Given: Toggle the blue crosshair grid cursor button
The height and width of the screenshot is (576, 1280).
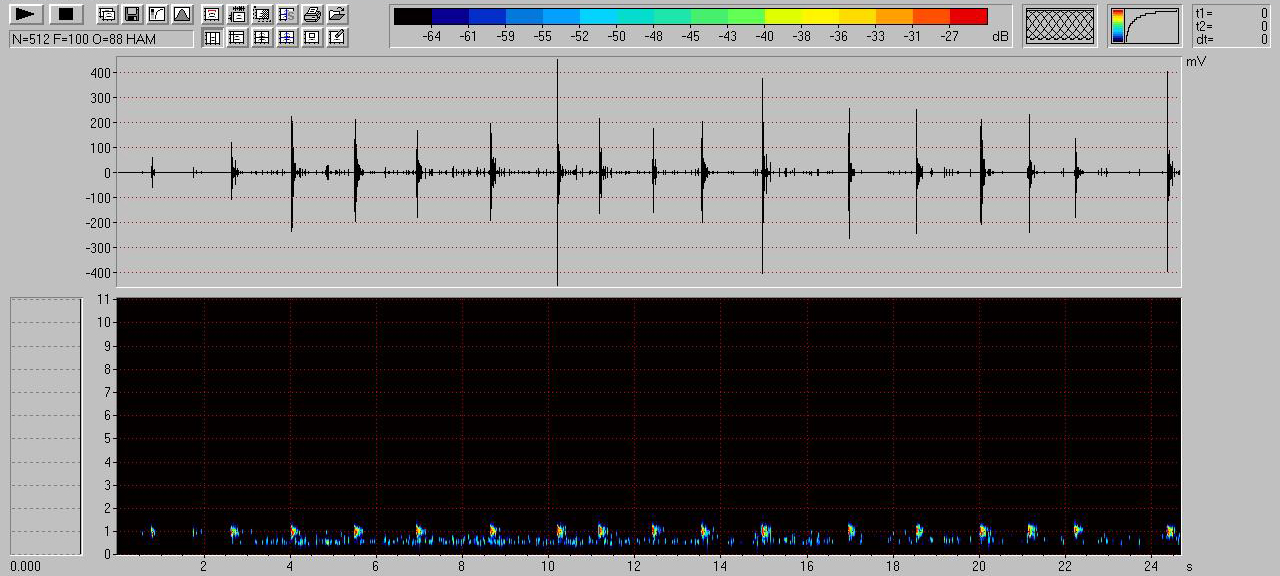Looking at the screenshot, I should pos(287,38).
